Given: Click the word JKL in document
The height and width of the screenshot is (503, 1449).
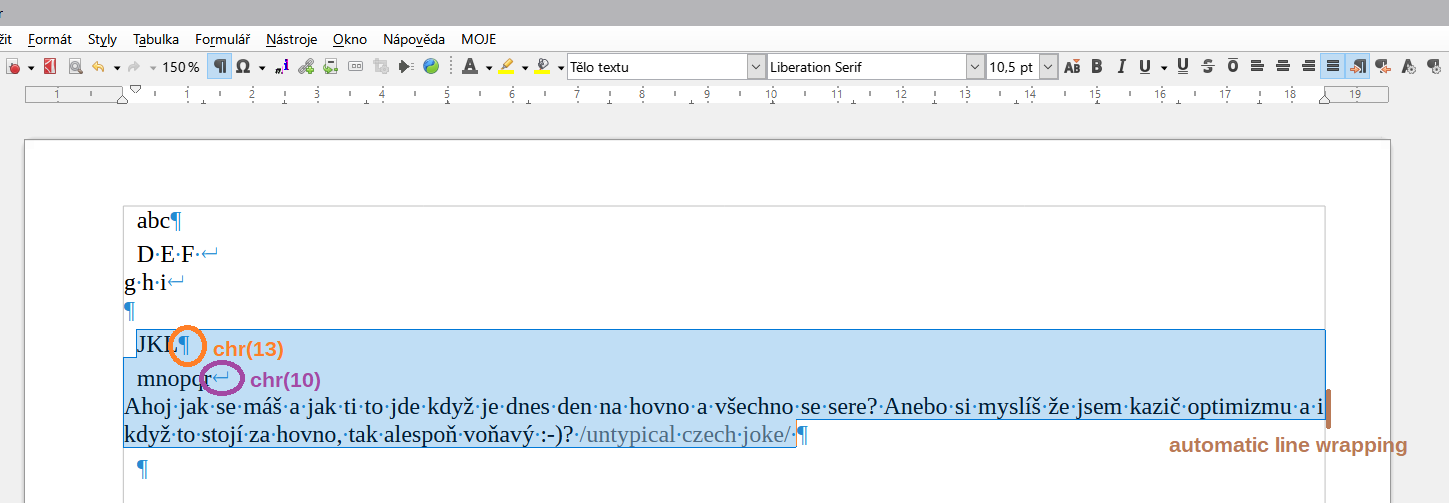Looking at the screenshot, I should point(156,344).
